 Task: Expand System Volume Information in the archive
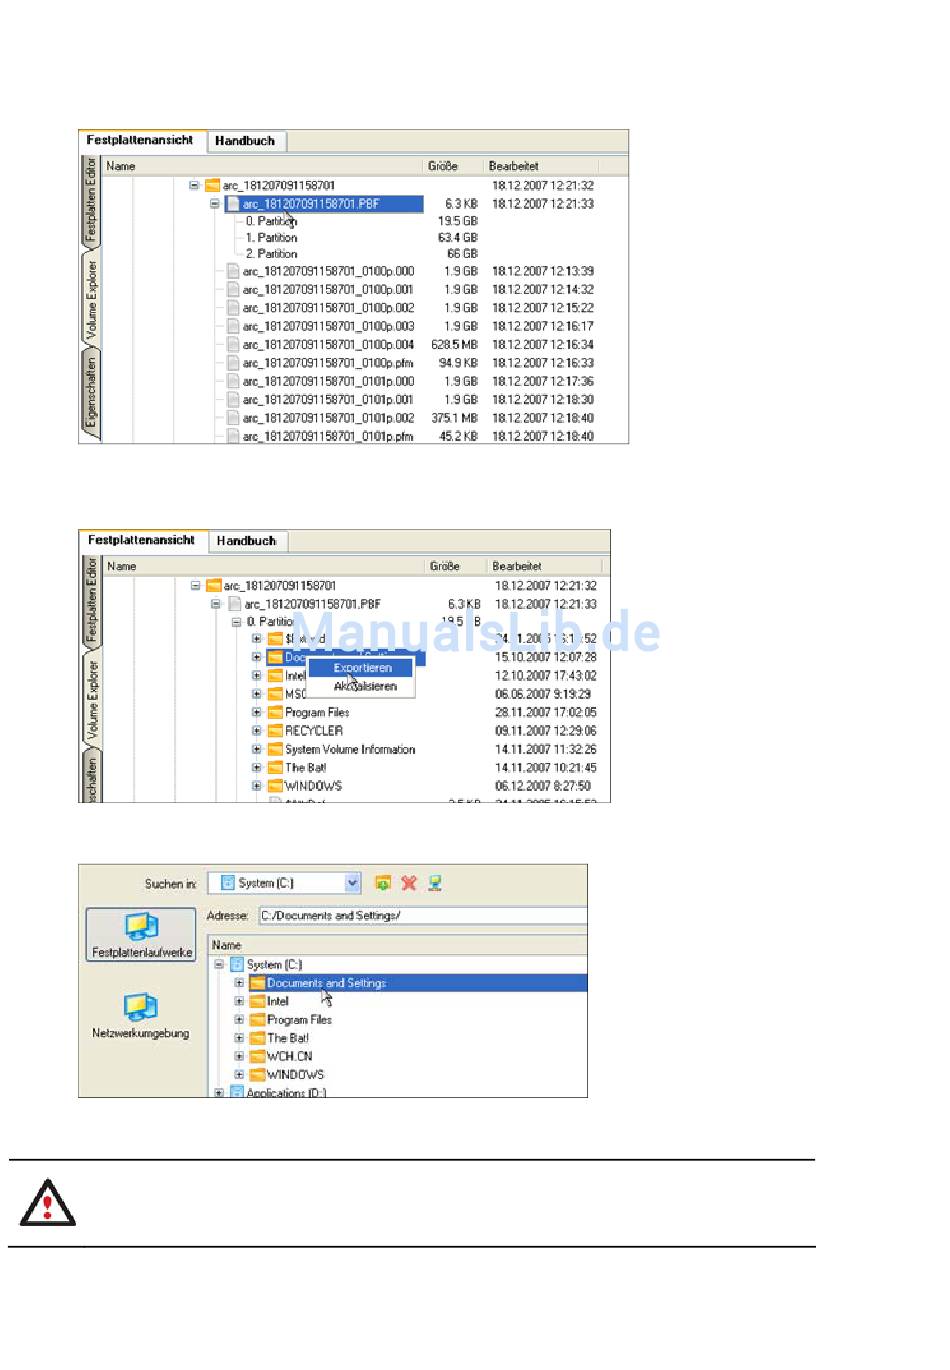(x=256, y=749)
